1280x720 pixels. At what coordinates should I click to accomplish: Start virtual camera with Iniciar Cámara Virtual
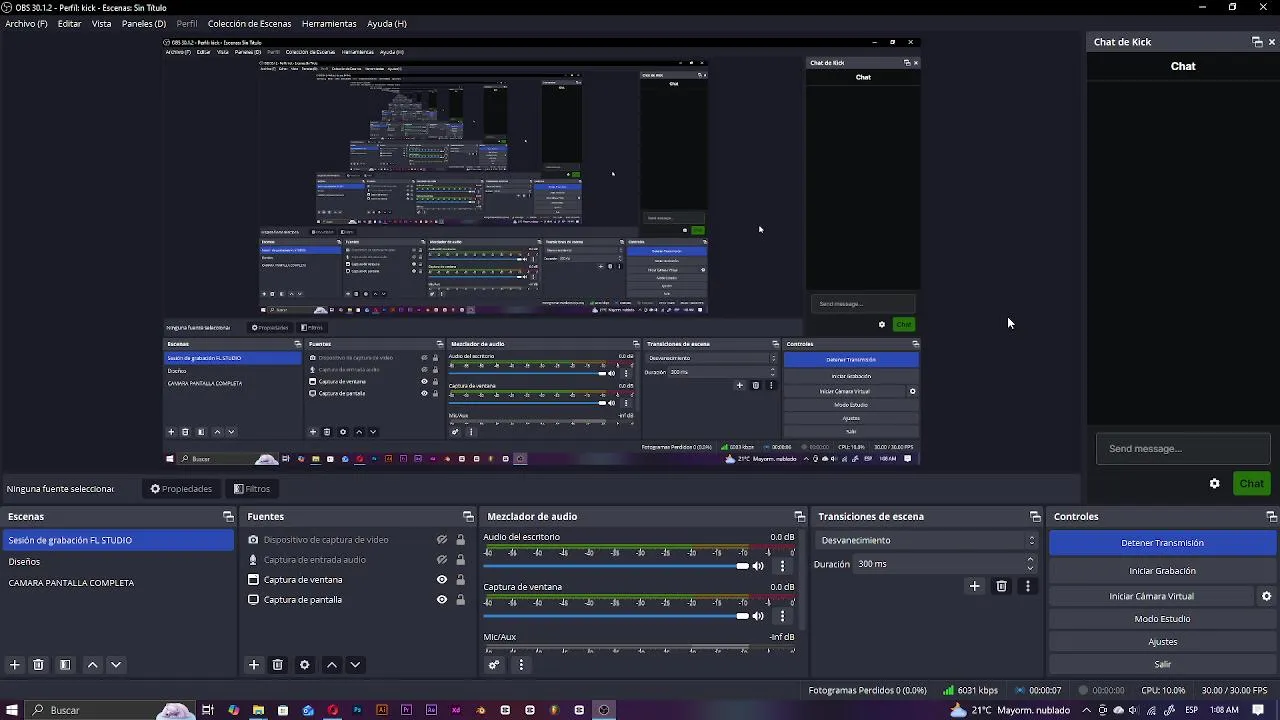[x=1151, y=596]
